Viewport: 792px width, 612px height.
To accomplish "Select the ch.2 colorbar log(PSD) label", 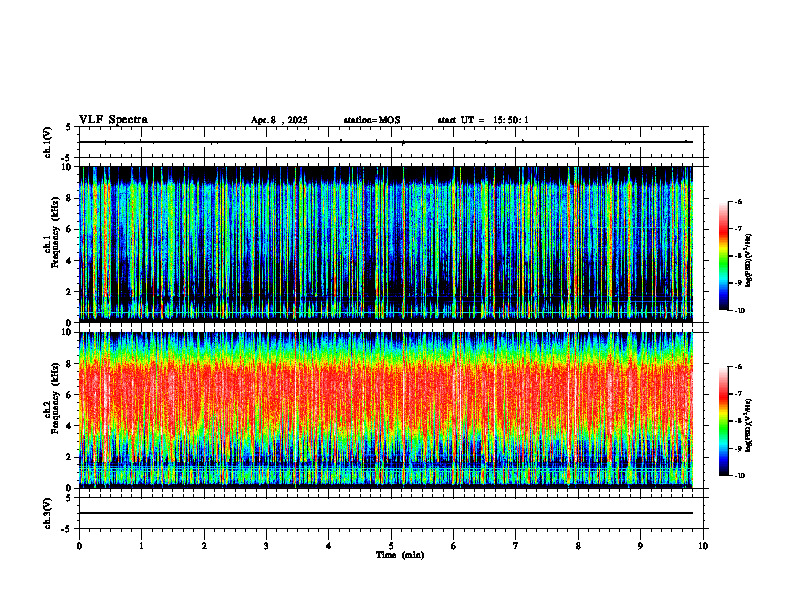I will coord(749,425).
